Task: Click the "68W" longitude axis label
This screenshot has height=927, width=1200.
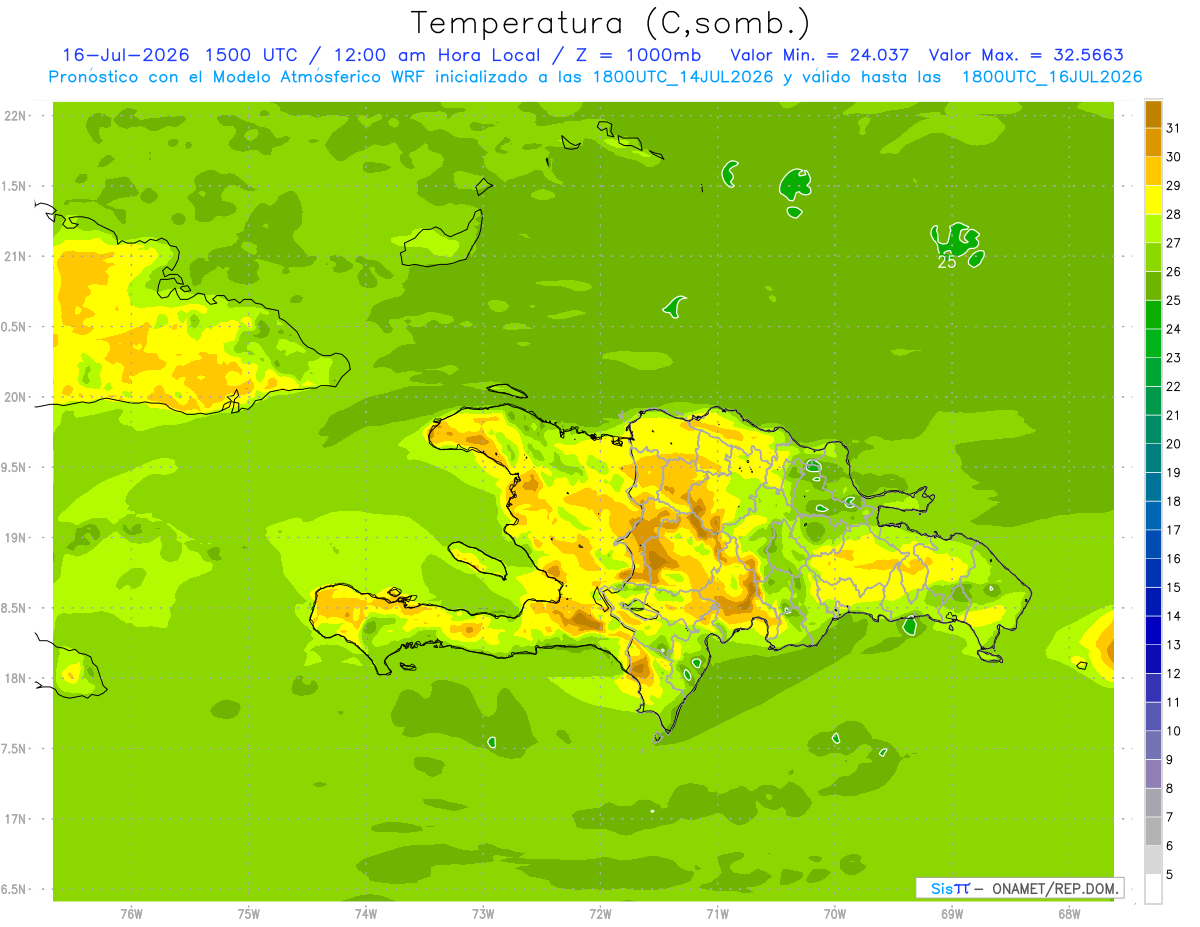Action: click(1069, 914)
